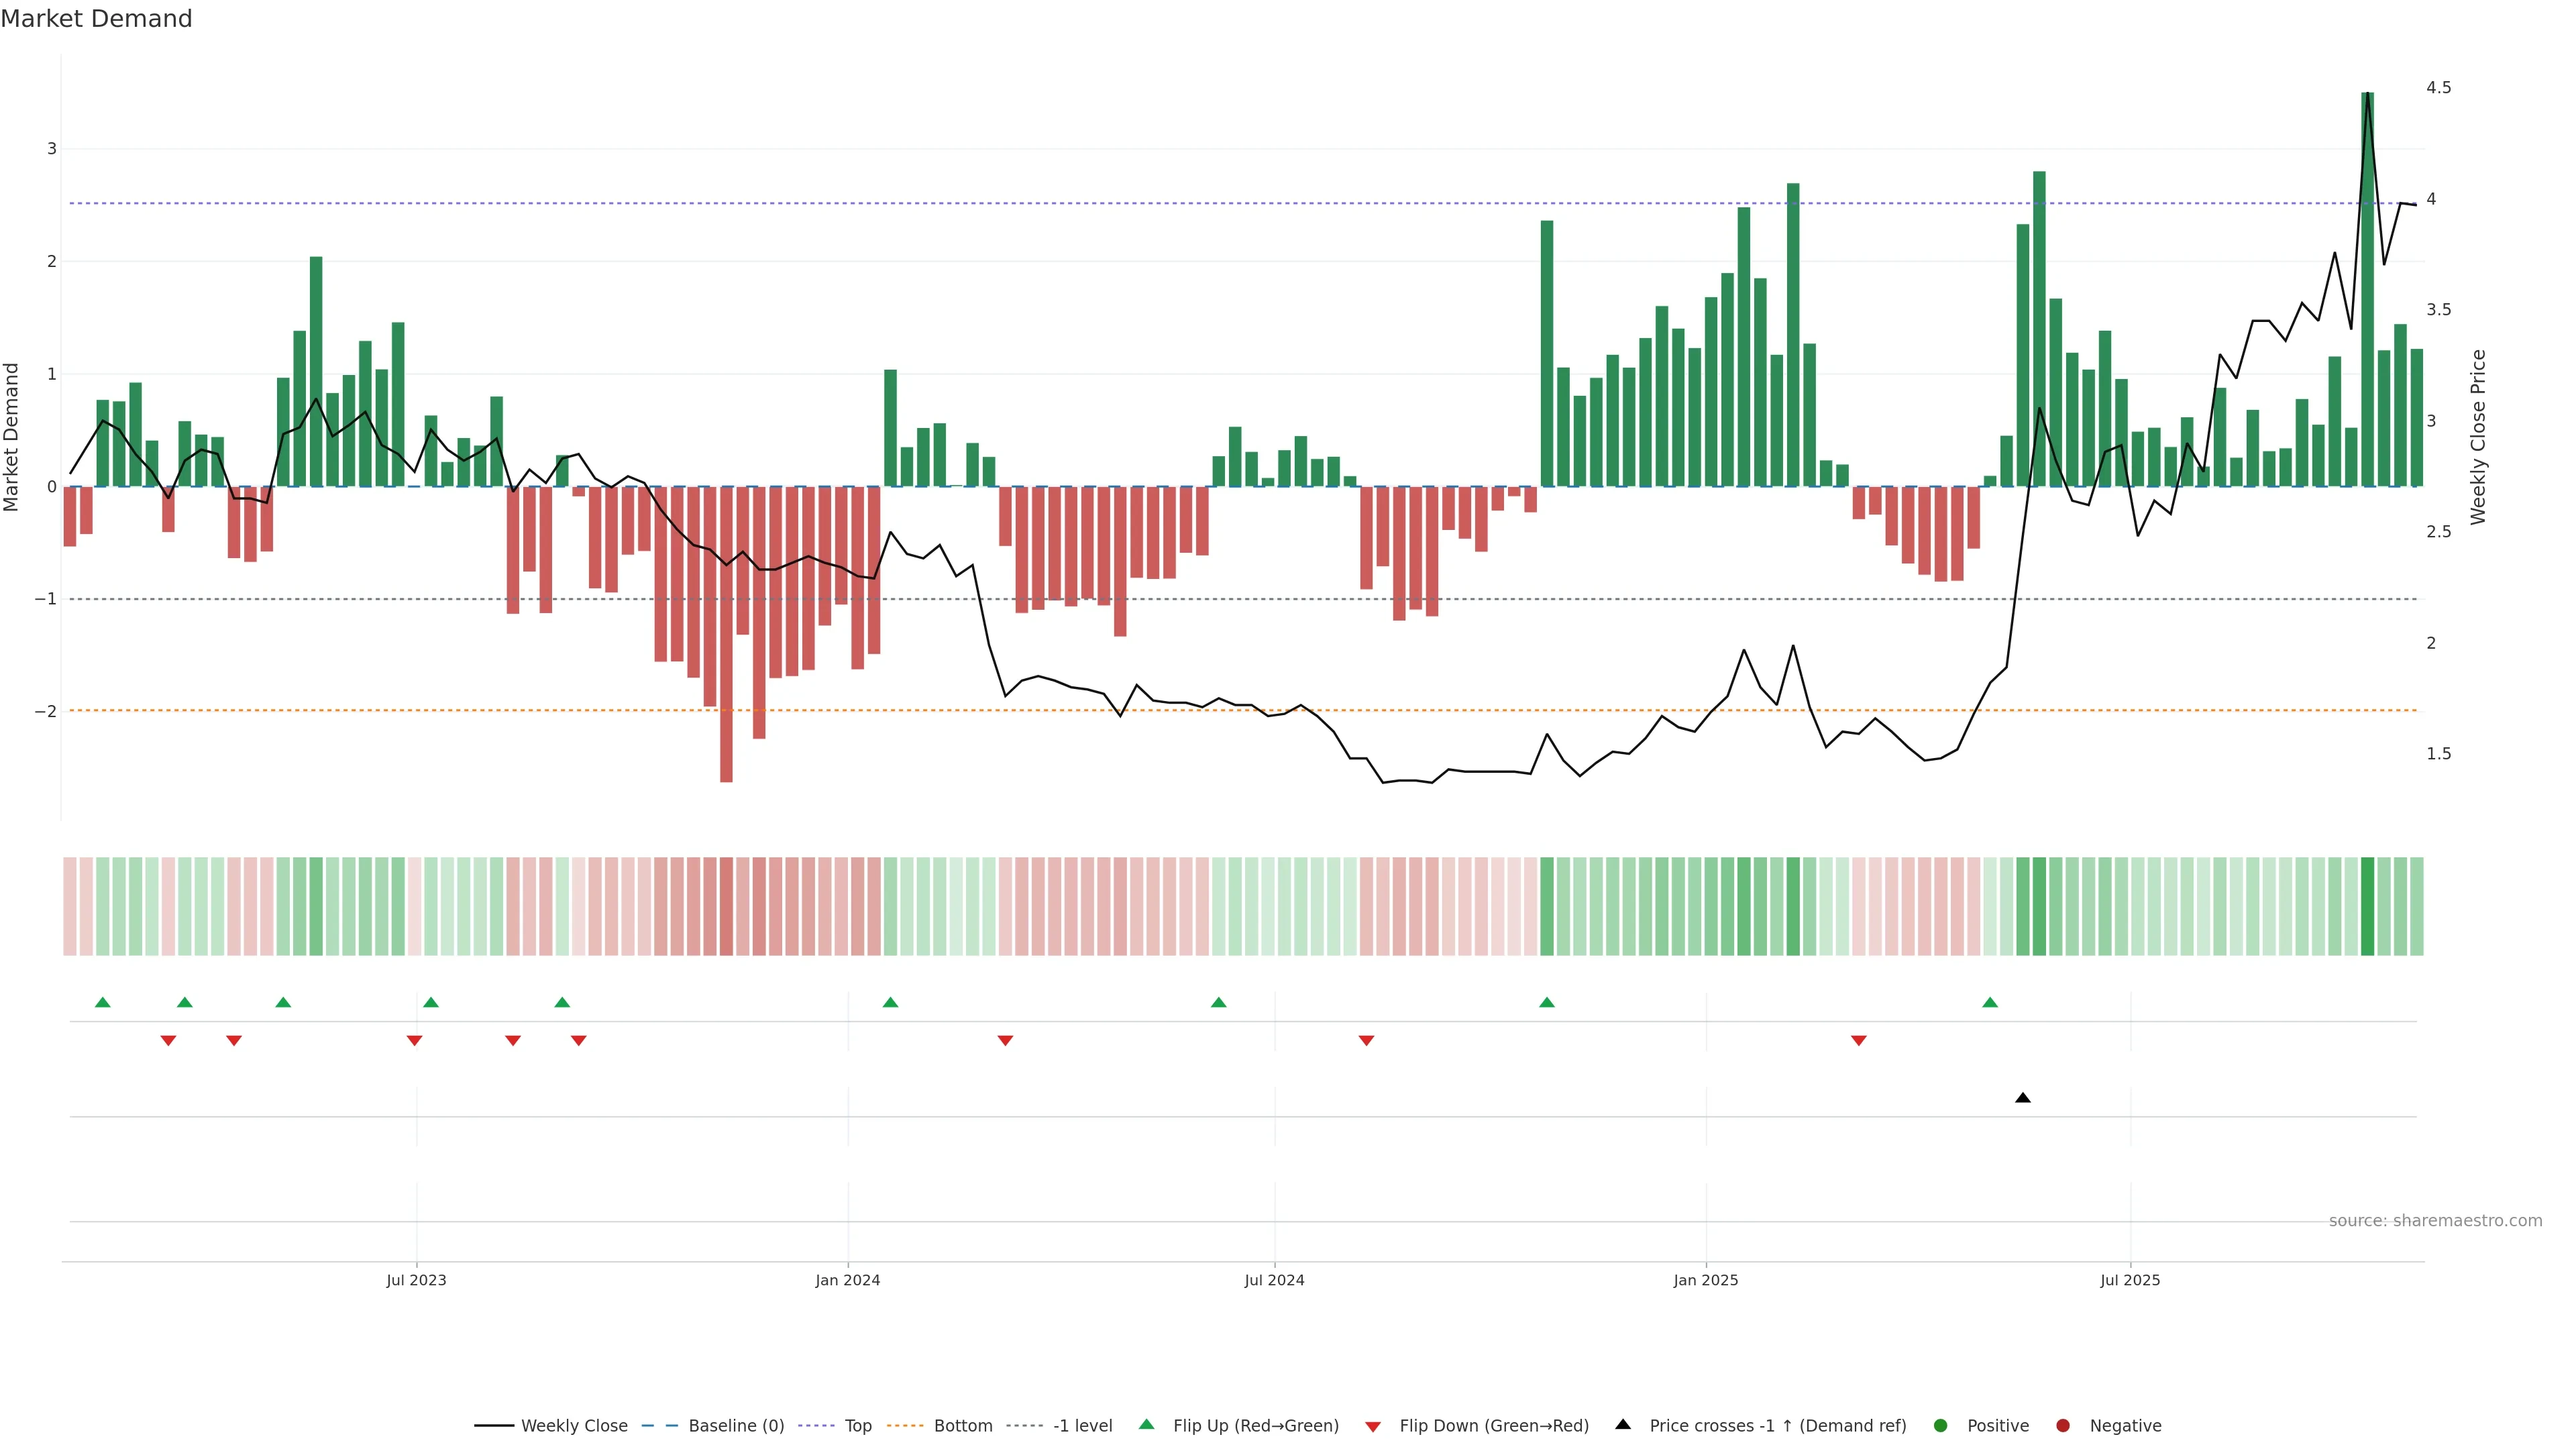Click Flip Down red triangle legend icon
Image resolution: width=2576 pixels, height=1449 pixels.
pos(1373,1426)
